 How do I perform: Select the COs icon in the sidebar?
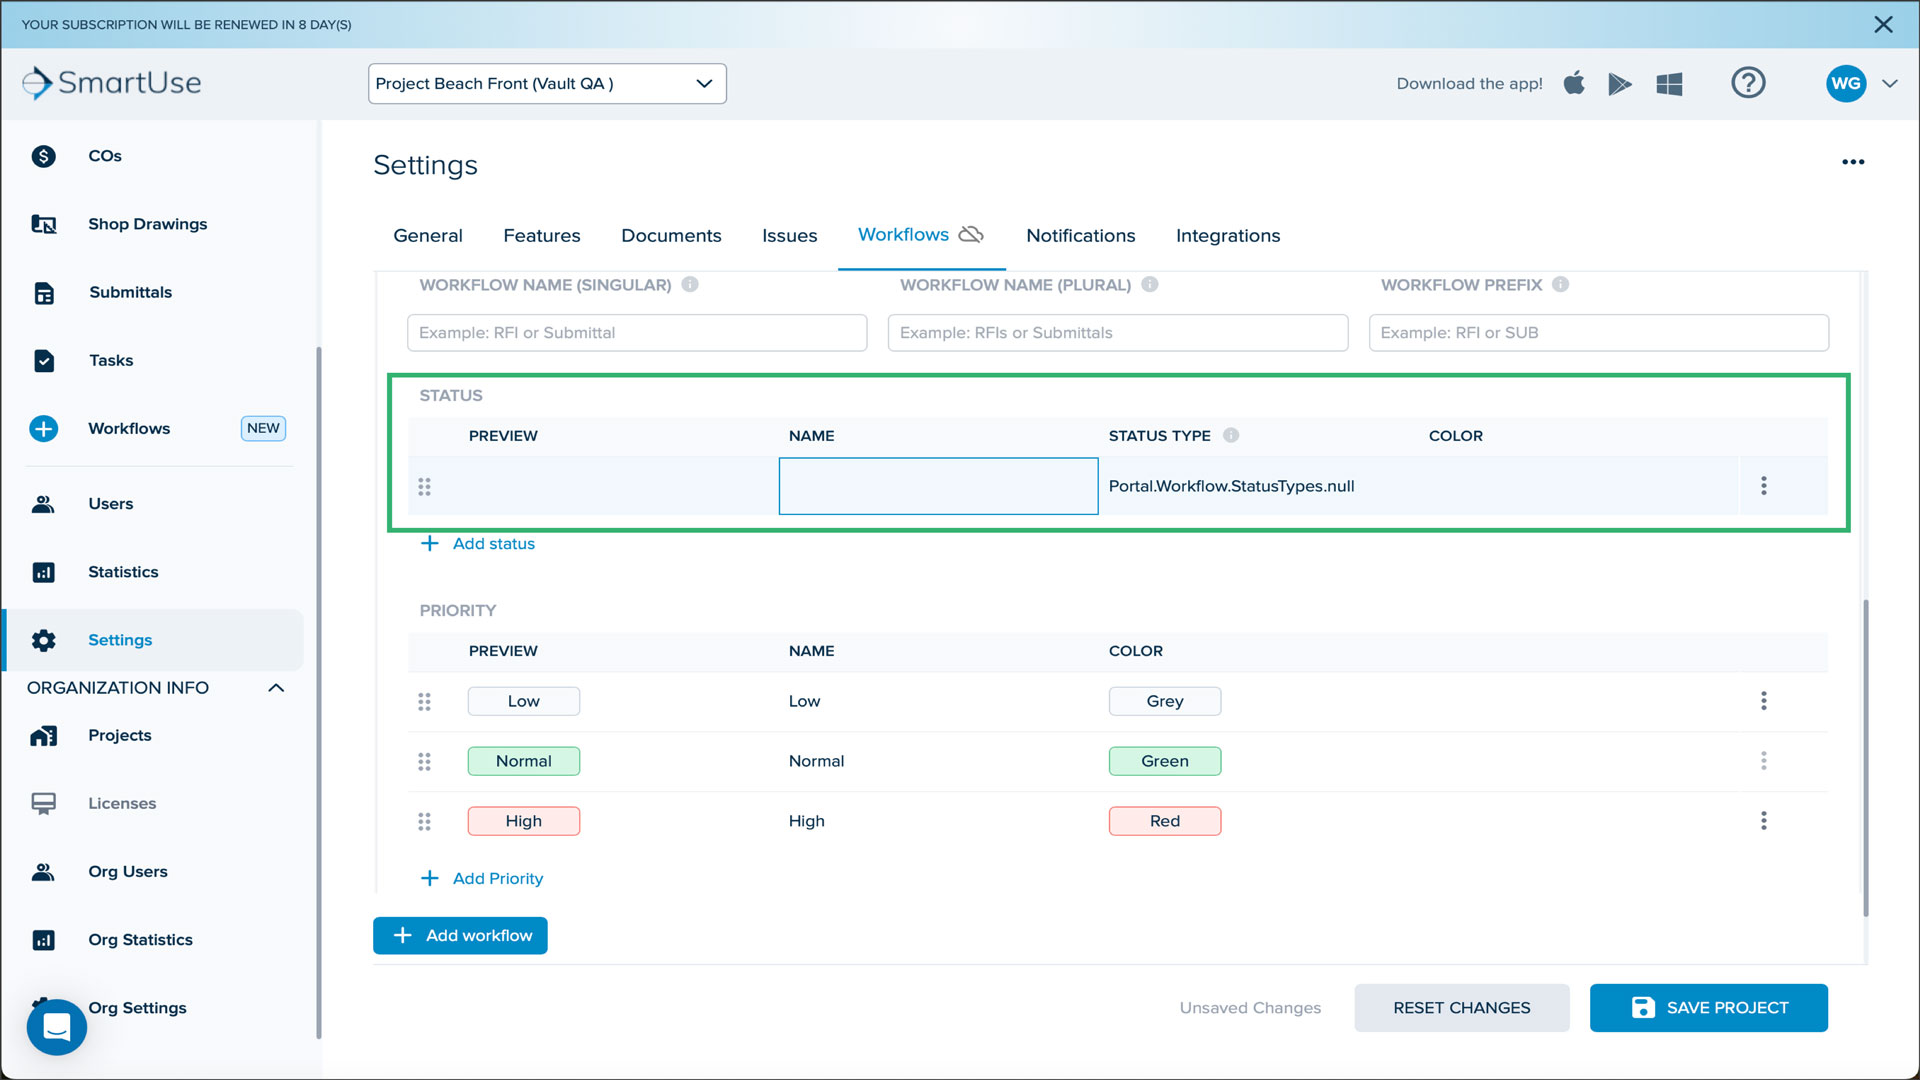(x=44, y=156)
